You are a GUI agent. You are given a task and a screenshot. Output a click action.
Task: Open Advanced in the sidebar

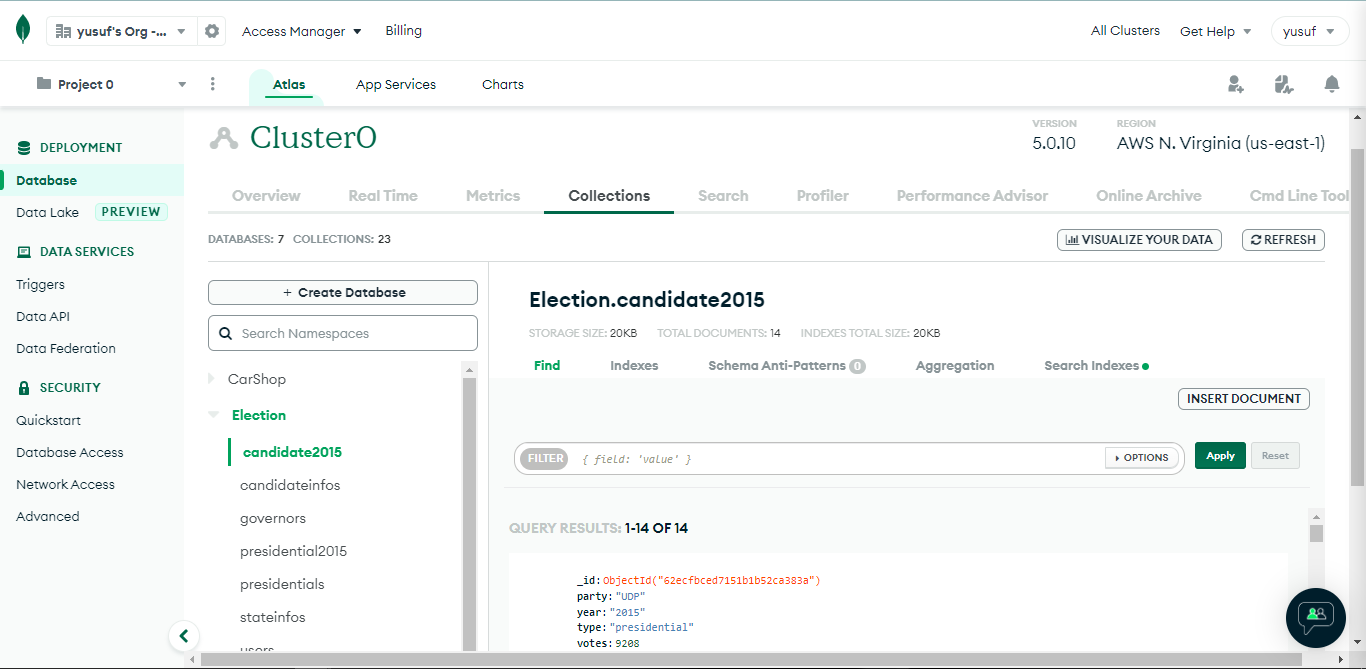point(48,517)
